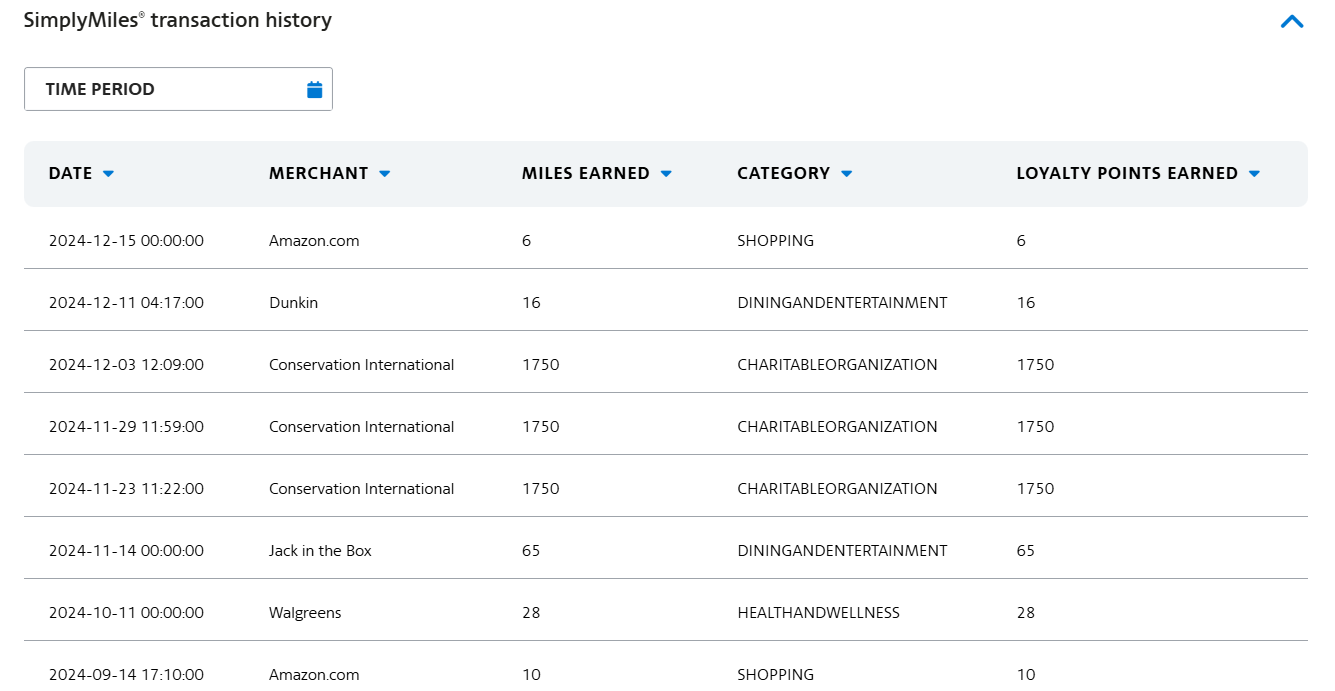Click the sort arrow beside MERCHANT
This screenshot has width=1335, height=691.
pyautogui.click(x=385, y=173)
